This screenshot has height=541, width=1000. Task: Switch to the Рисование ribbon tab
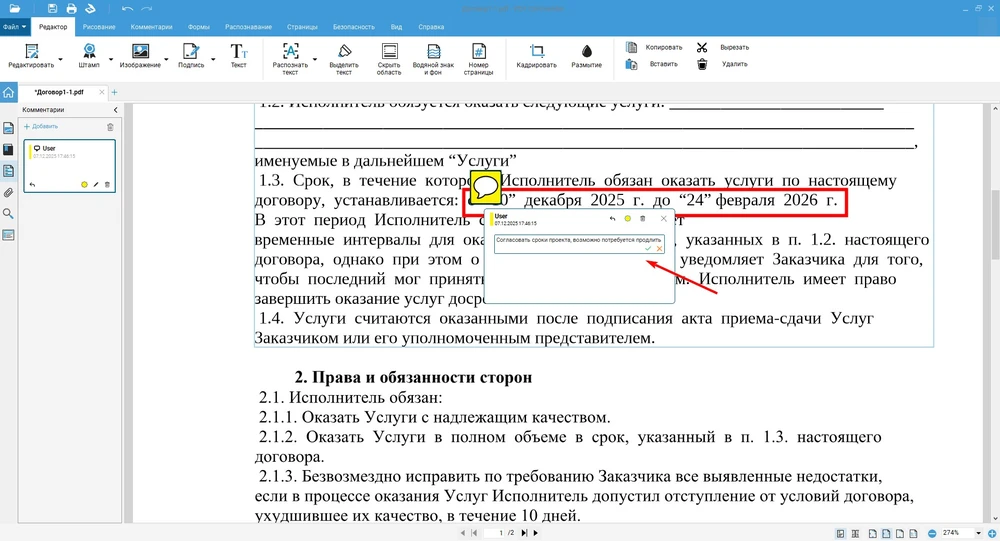coord(99,26)
